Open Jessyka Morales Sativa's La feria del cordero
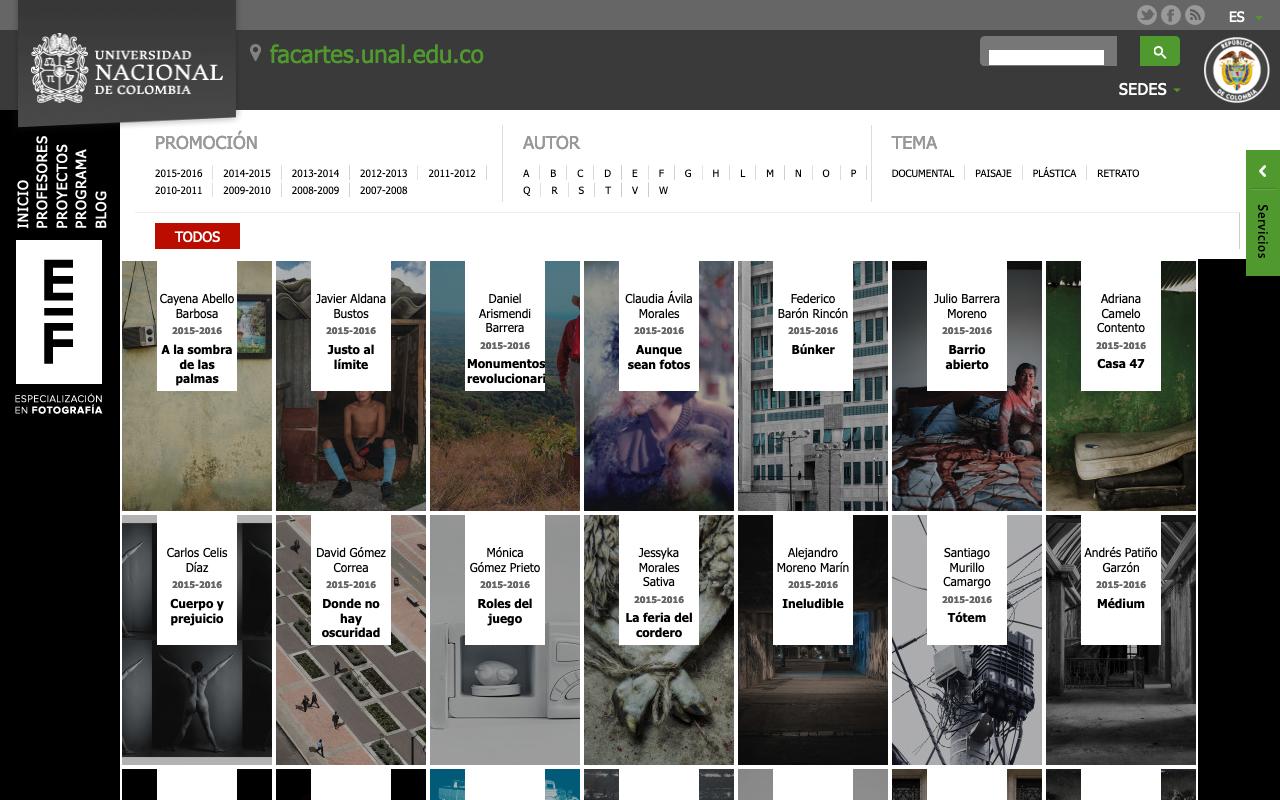The height and width of the screenshot is (800, 1280). coord(659,640)
